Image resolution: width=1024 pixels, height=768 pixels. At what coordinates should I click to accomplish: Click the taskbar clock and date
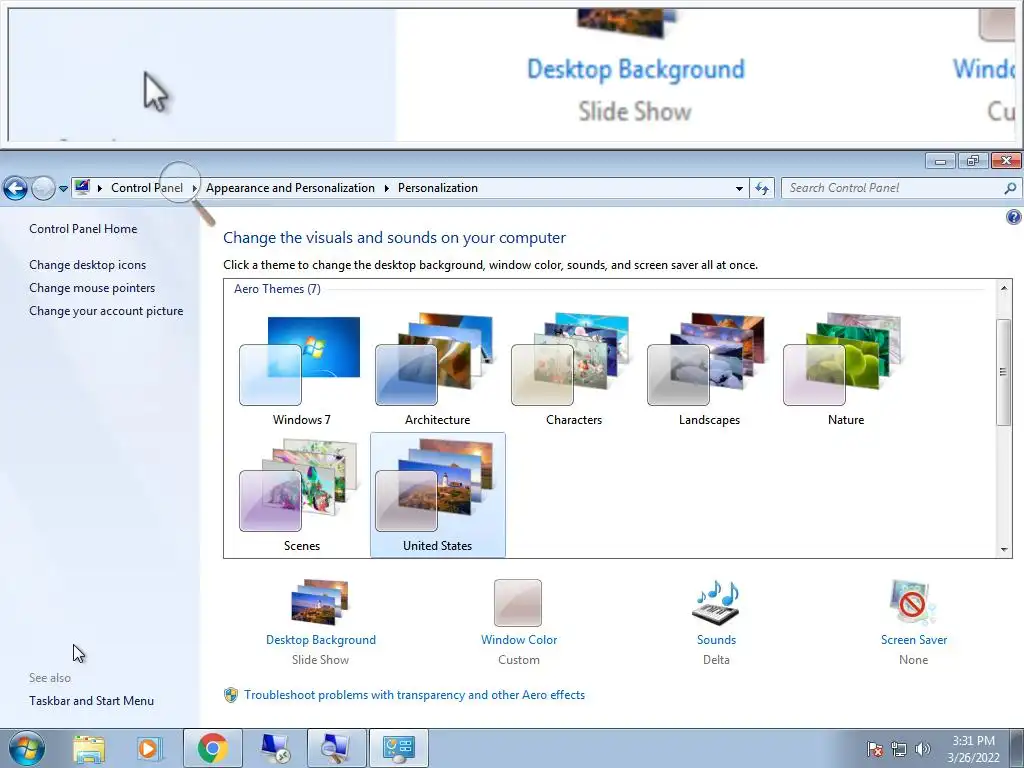pos(973,749)
